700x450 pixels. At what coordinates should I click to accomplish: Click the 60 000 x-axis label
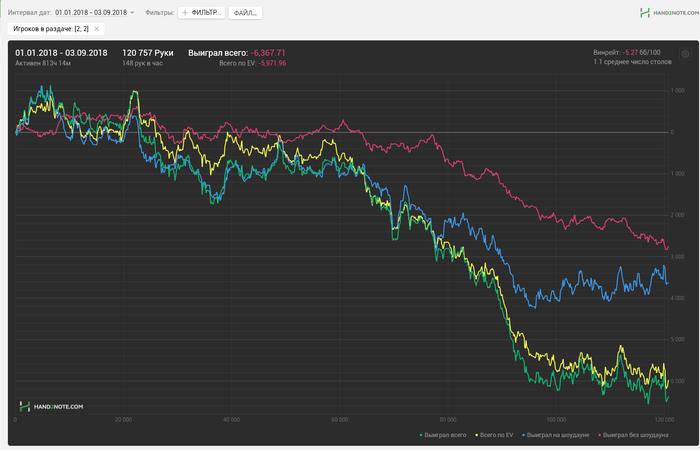click(340, 420)
